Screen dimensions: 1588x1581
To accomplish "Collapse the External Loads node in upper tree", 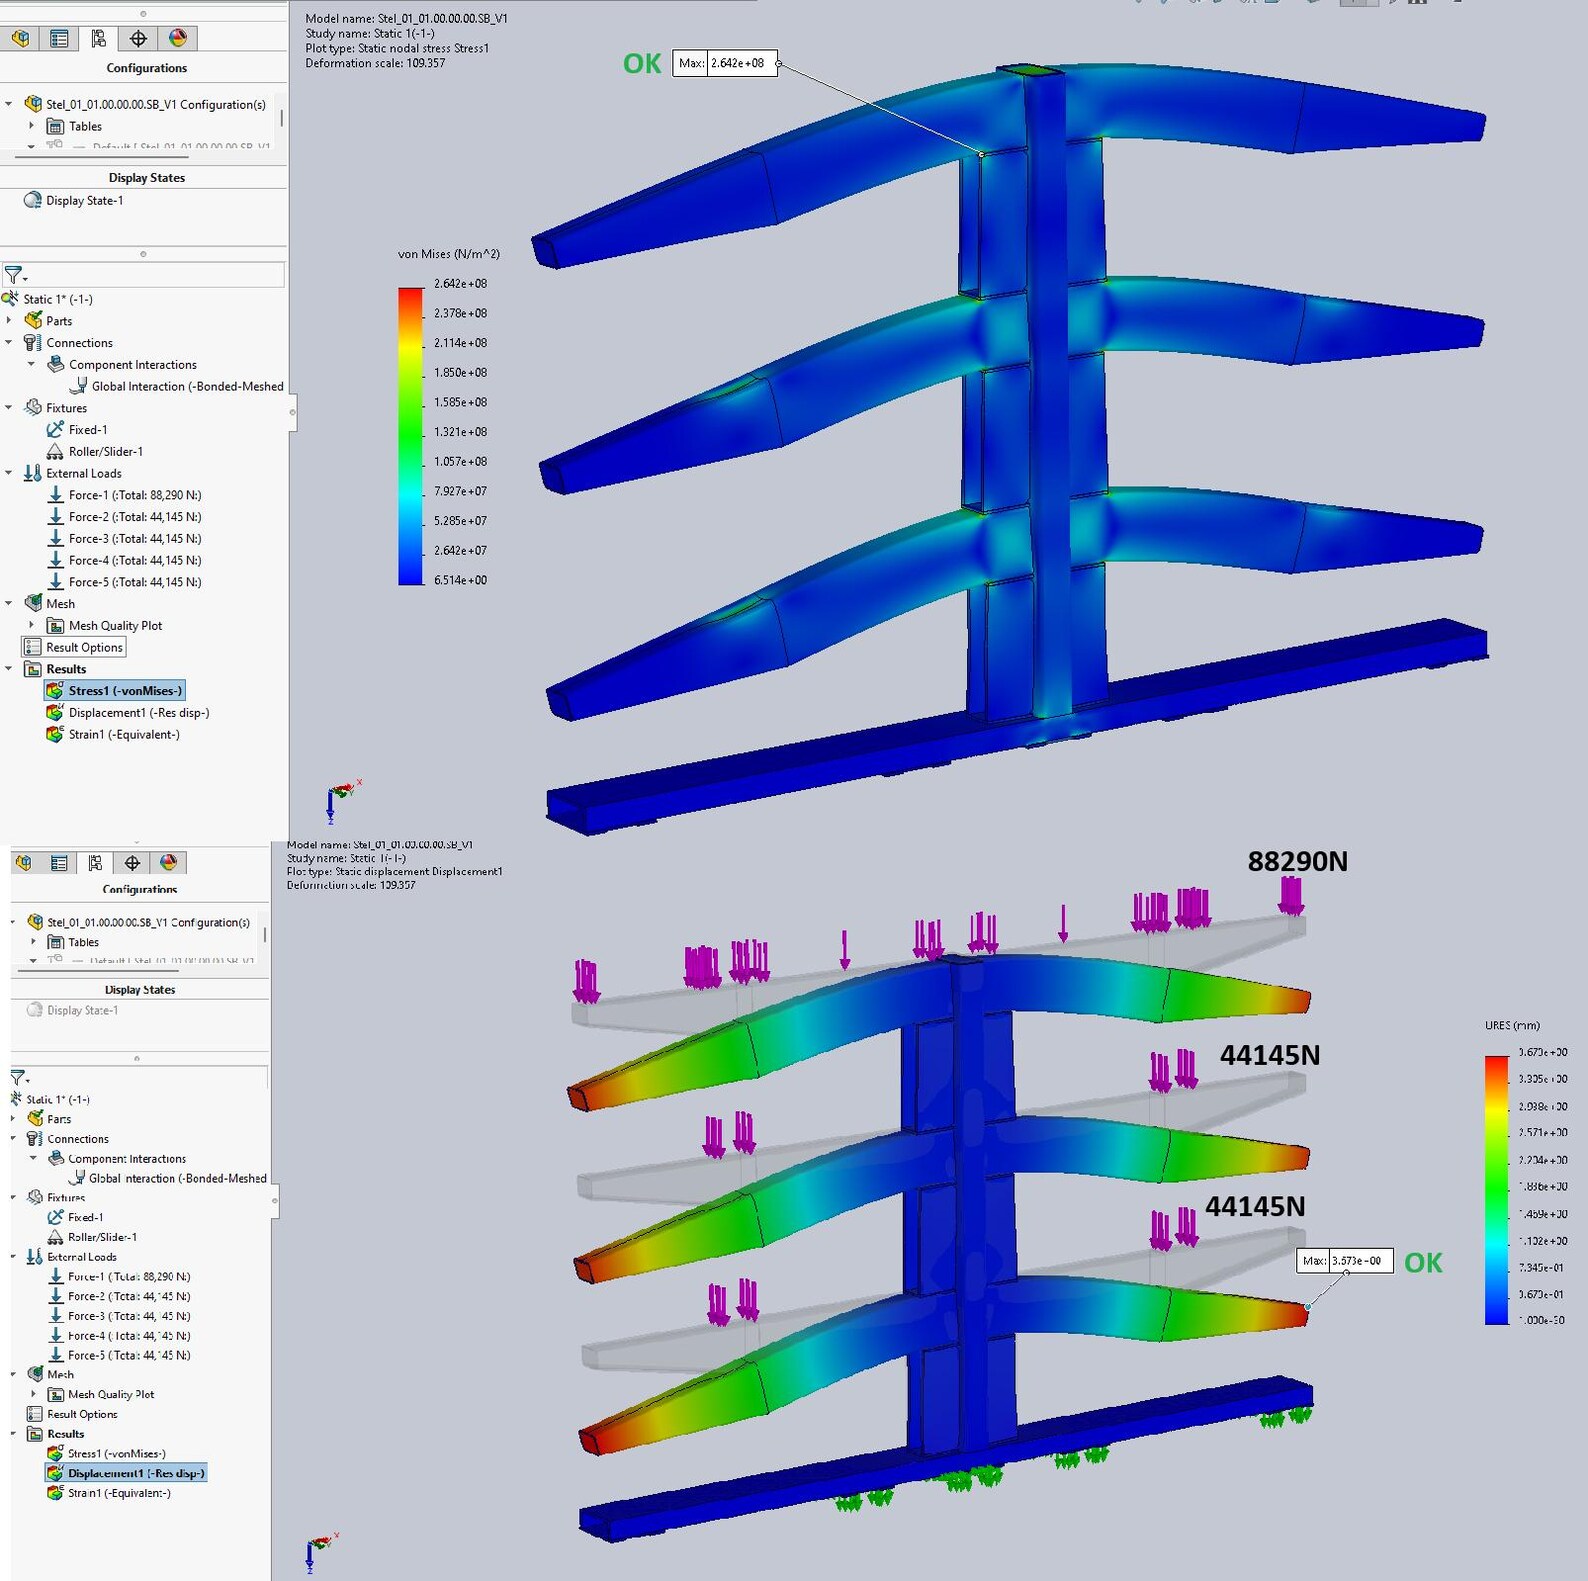I will pos(9,473).
